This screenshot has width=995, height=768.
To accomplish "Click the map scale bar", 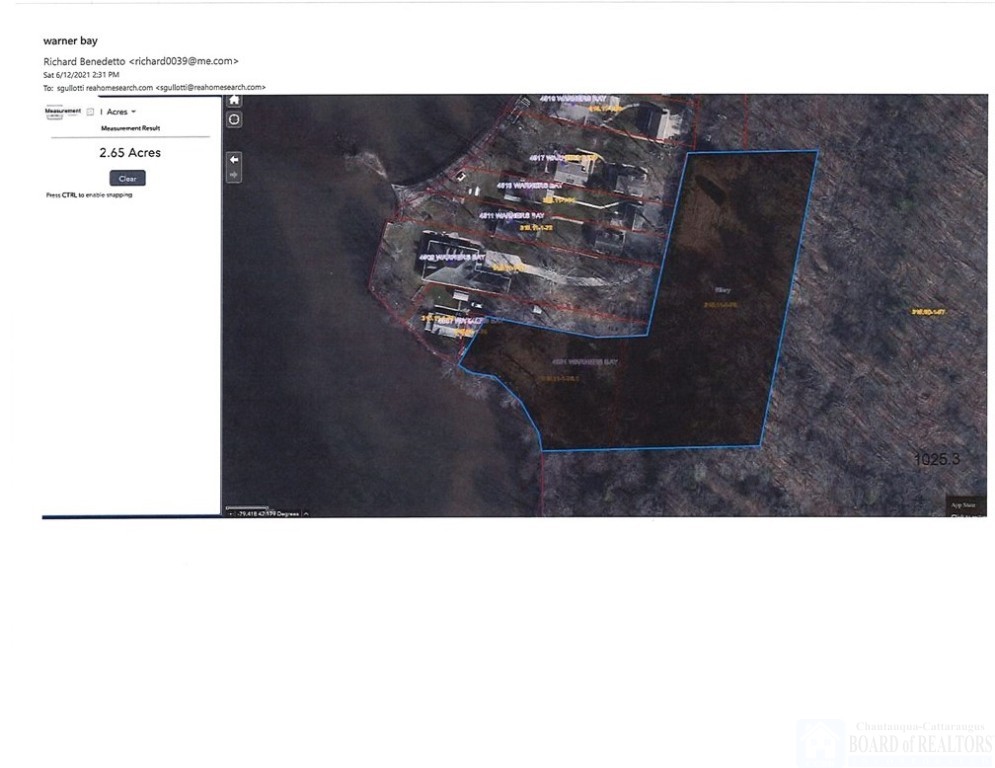I will click(x=247, y=509).
